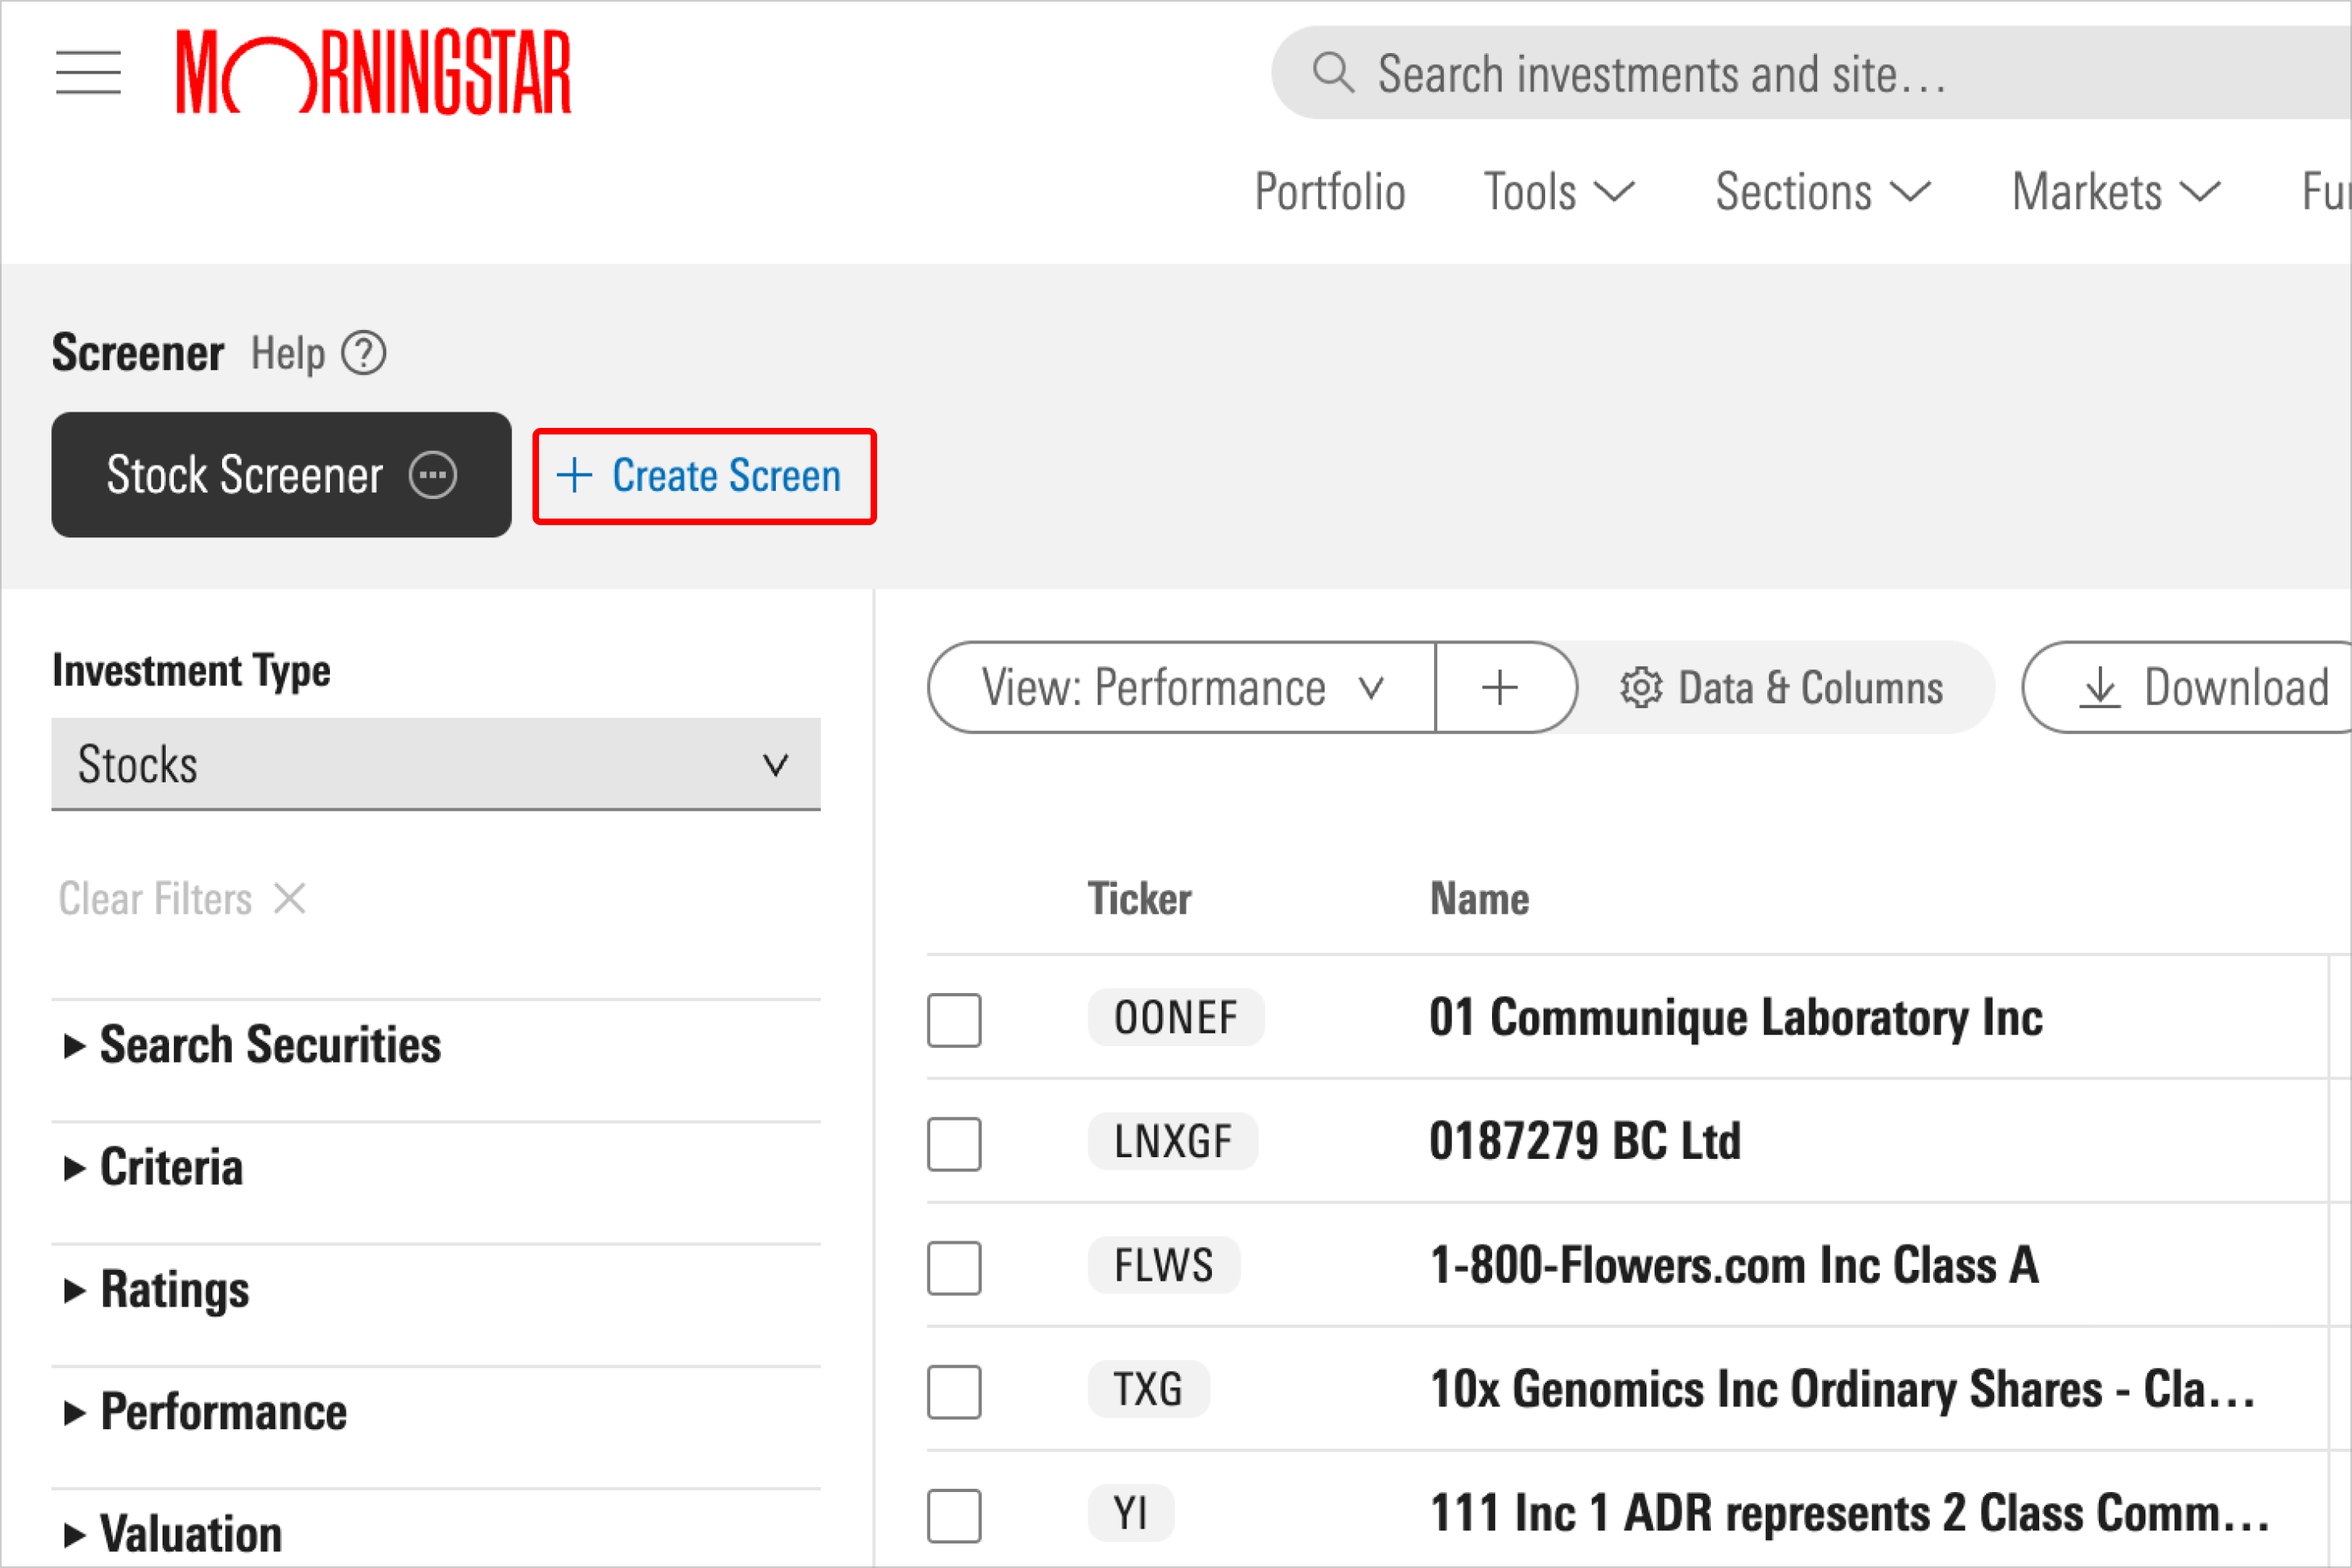Open the Investment Type Stocks dropdown
The width and height of the screenshot is (2352, 1568).
coord(436,764)
